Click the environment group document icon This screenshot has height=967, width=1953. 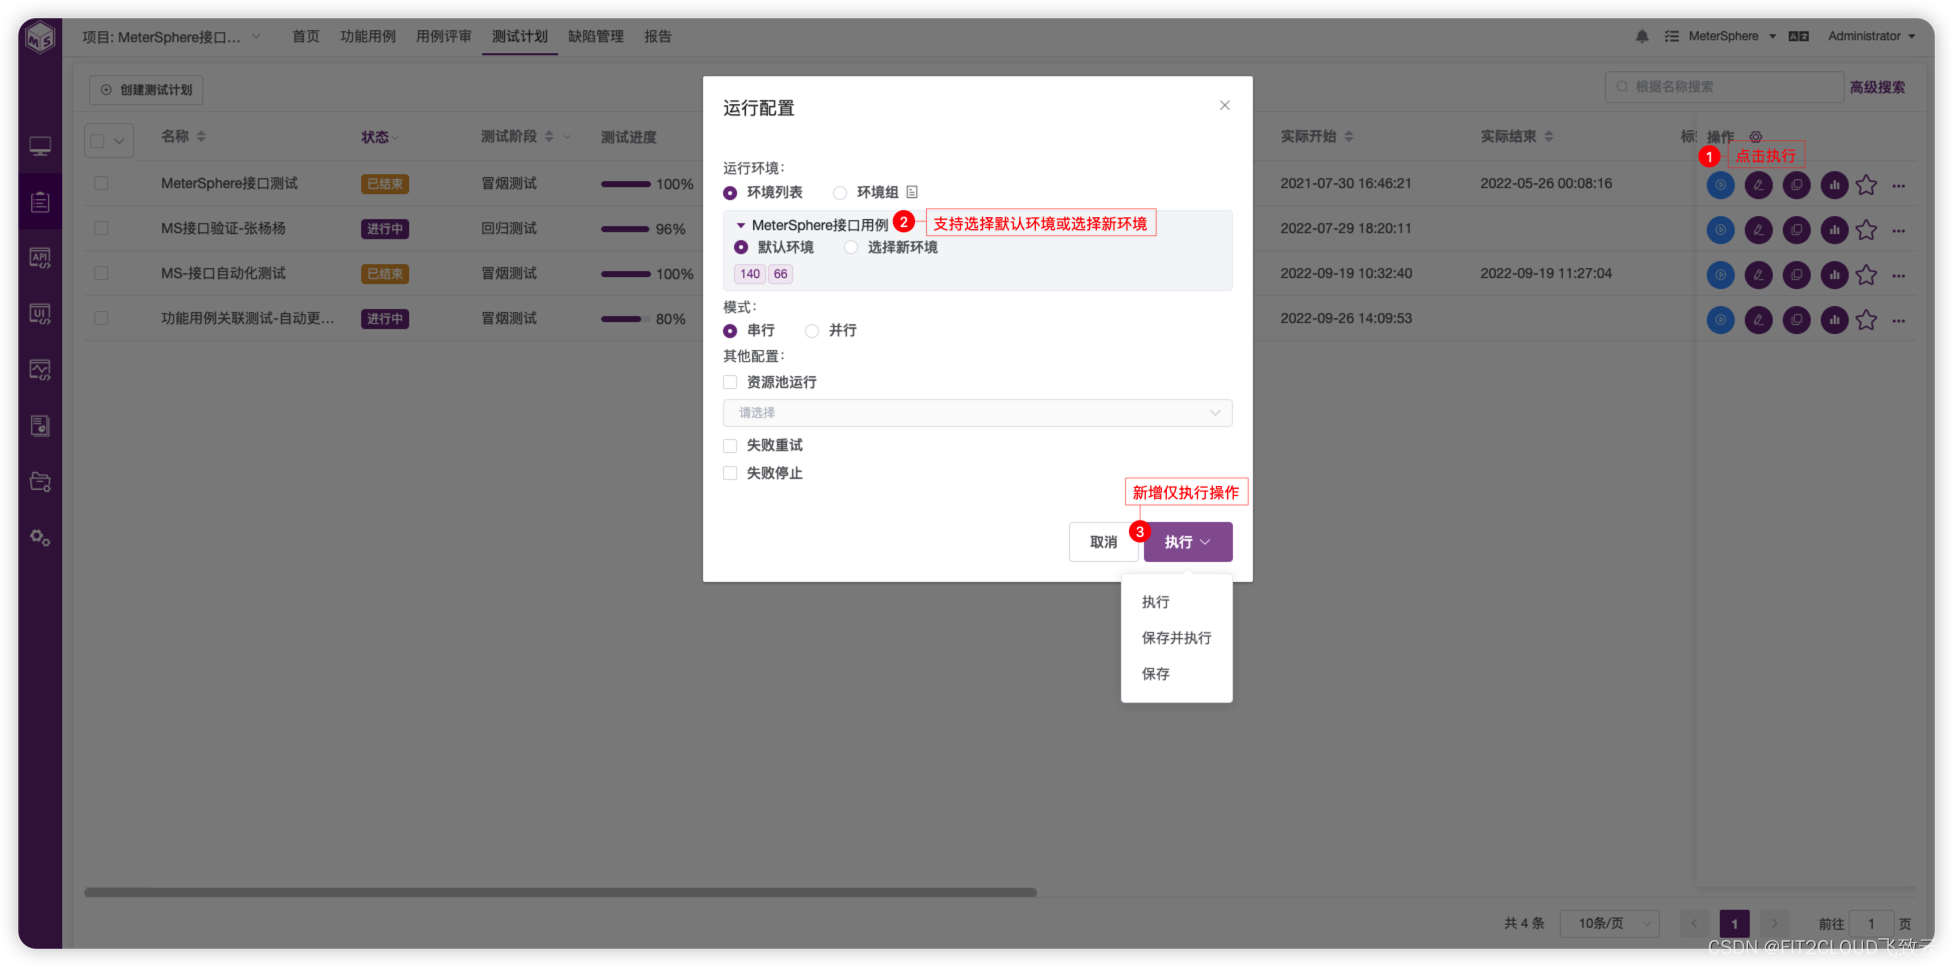pos(911,192)
